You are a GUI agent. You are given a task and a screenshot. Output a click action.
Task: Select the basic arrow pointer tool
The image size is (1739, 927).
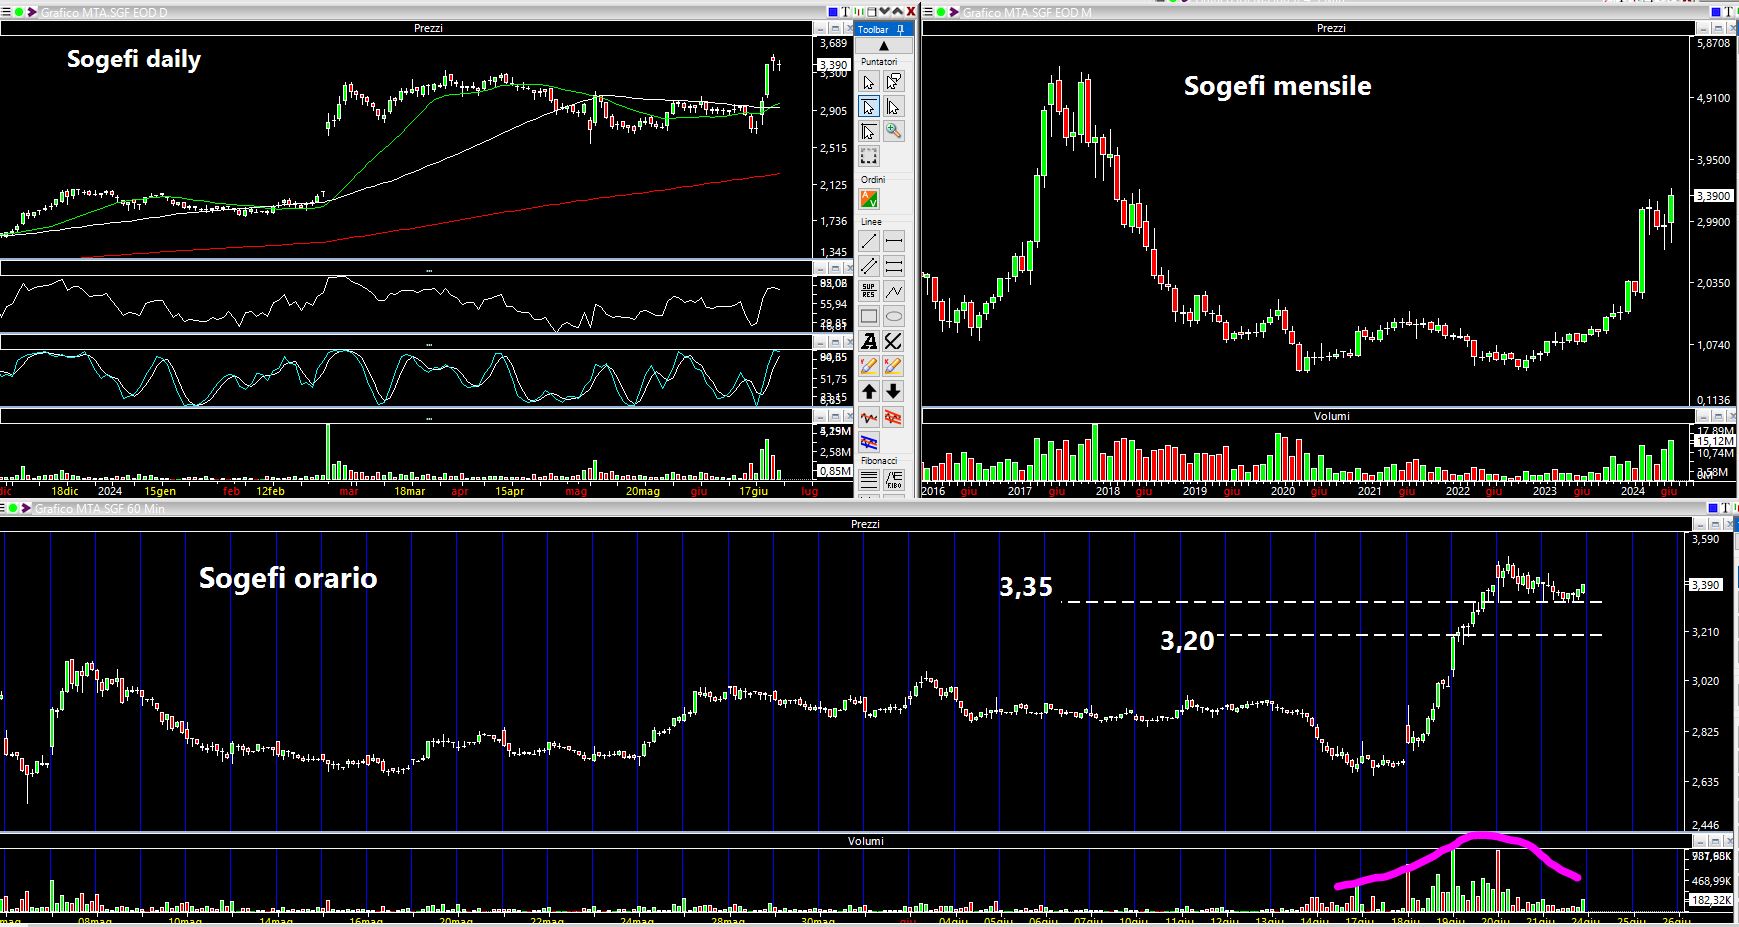(869, 82)
